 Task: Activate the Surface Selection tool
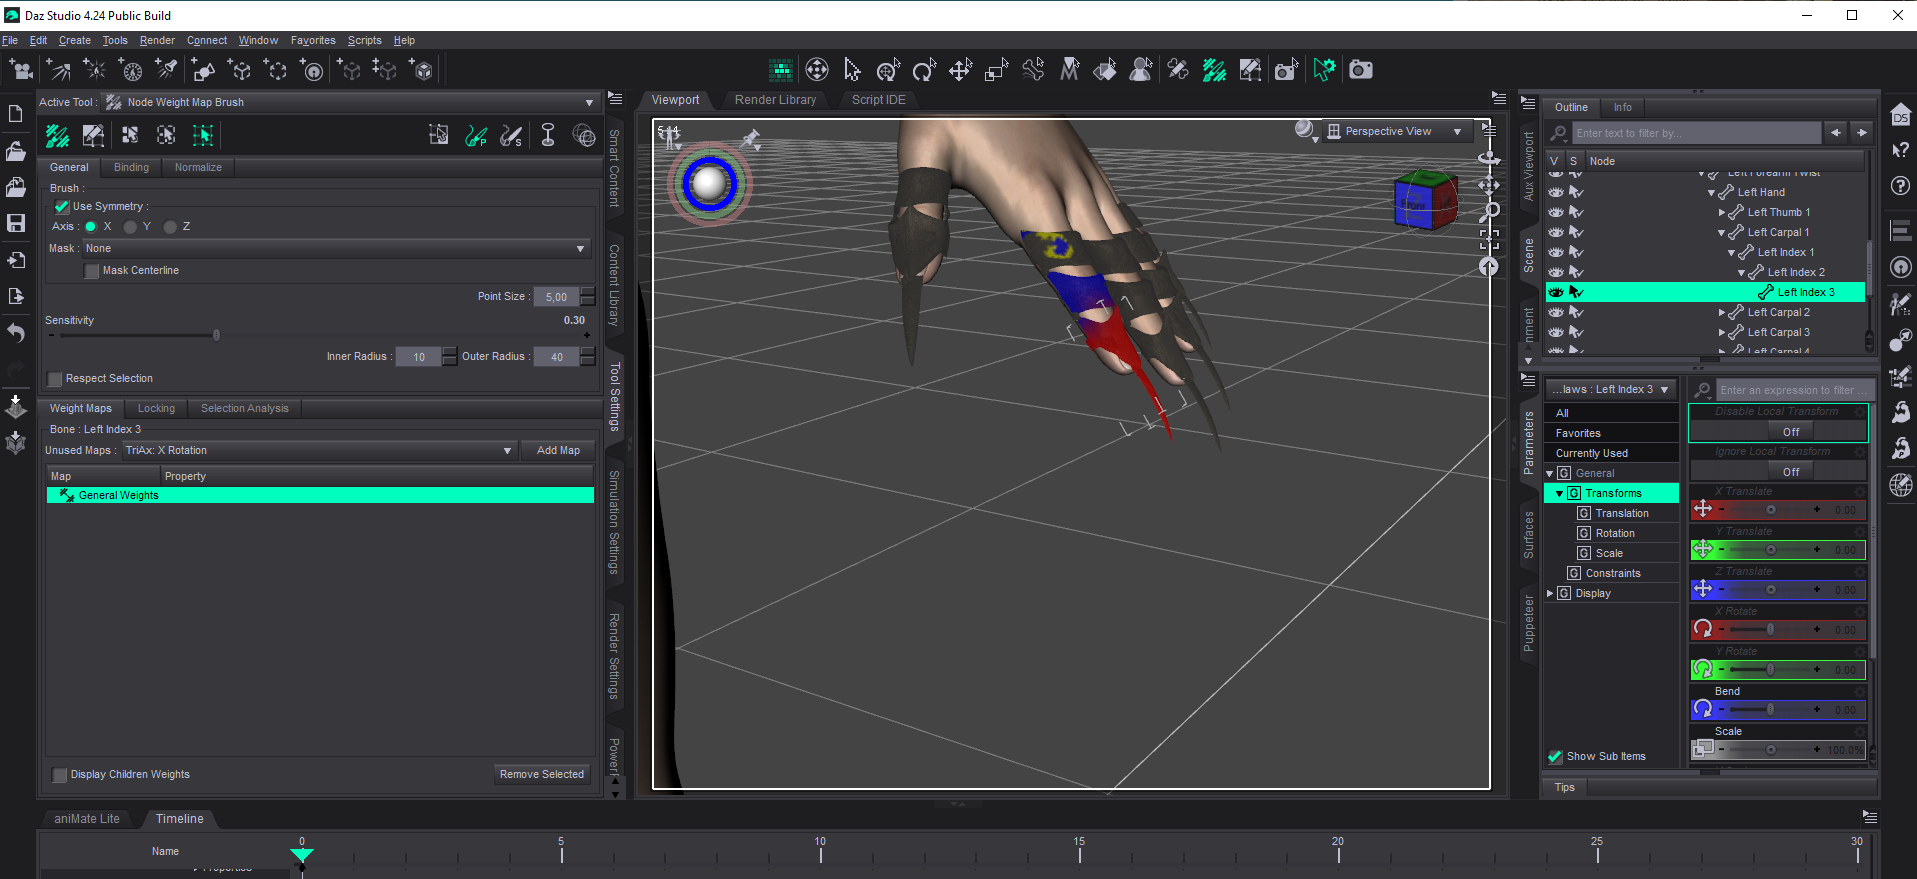pos(1105,70)
